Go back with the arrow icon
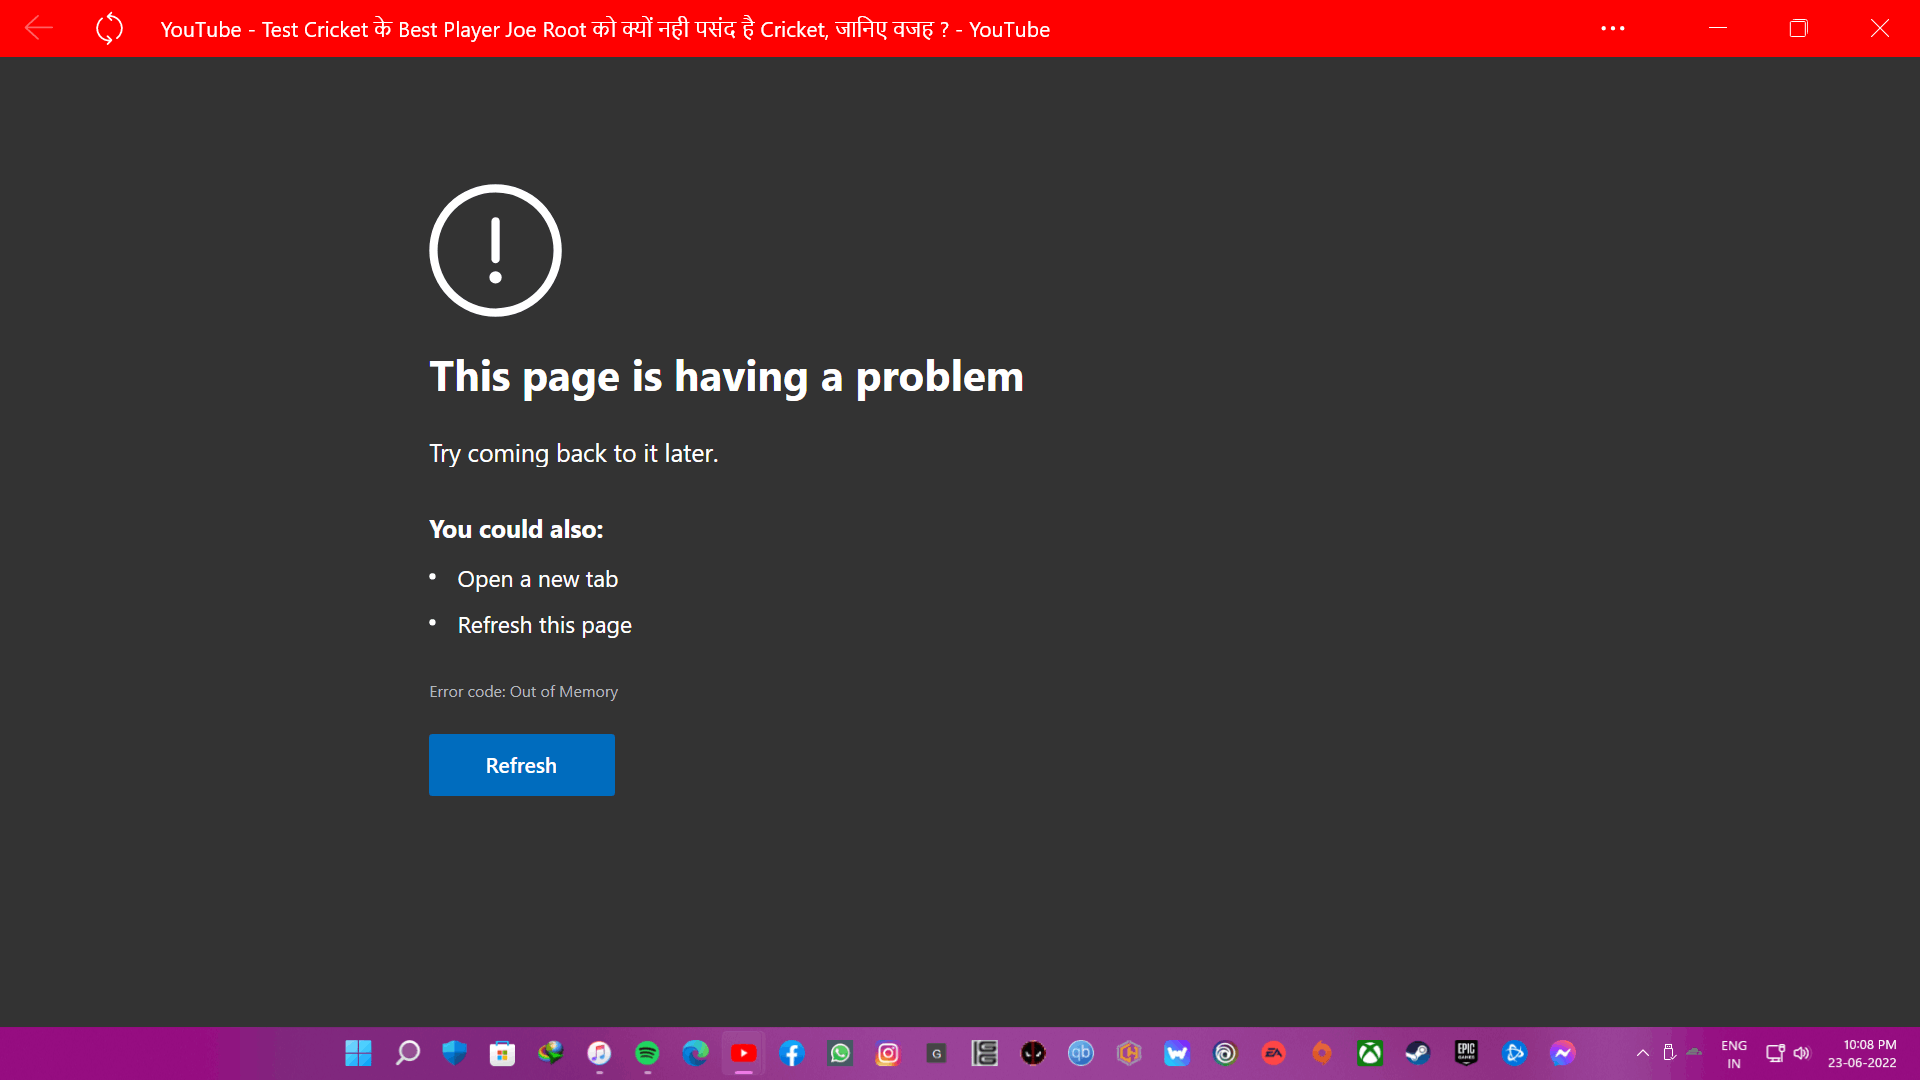The width and height of the screenshot is (1920, 1080). tap(38, 28)
